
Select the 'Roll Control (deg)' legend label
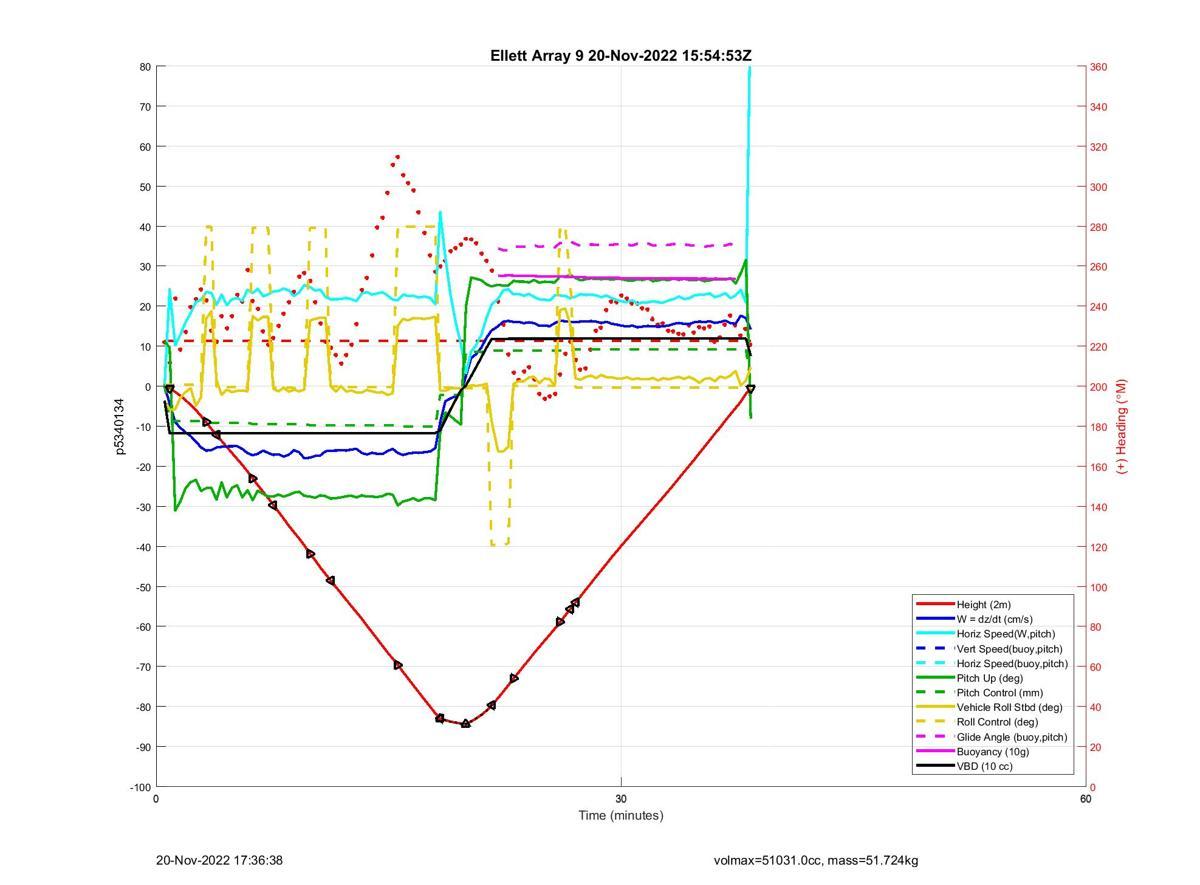coord(997,722)
